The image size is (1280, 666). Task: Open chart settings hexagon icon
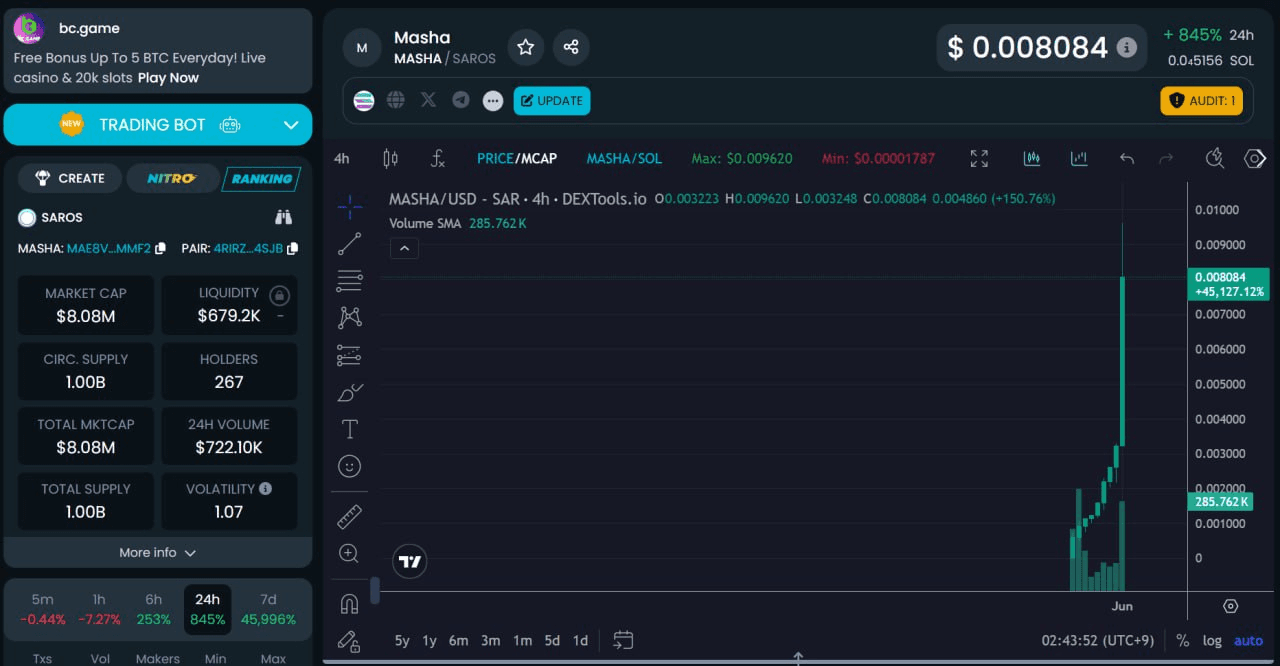pyautogui.click(x=1254, y=158)
